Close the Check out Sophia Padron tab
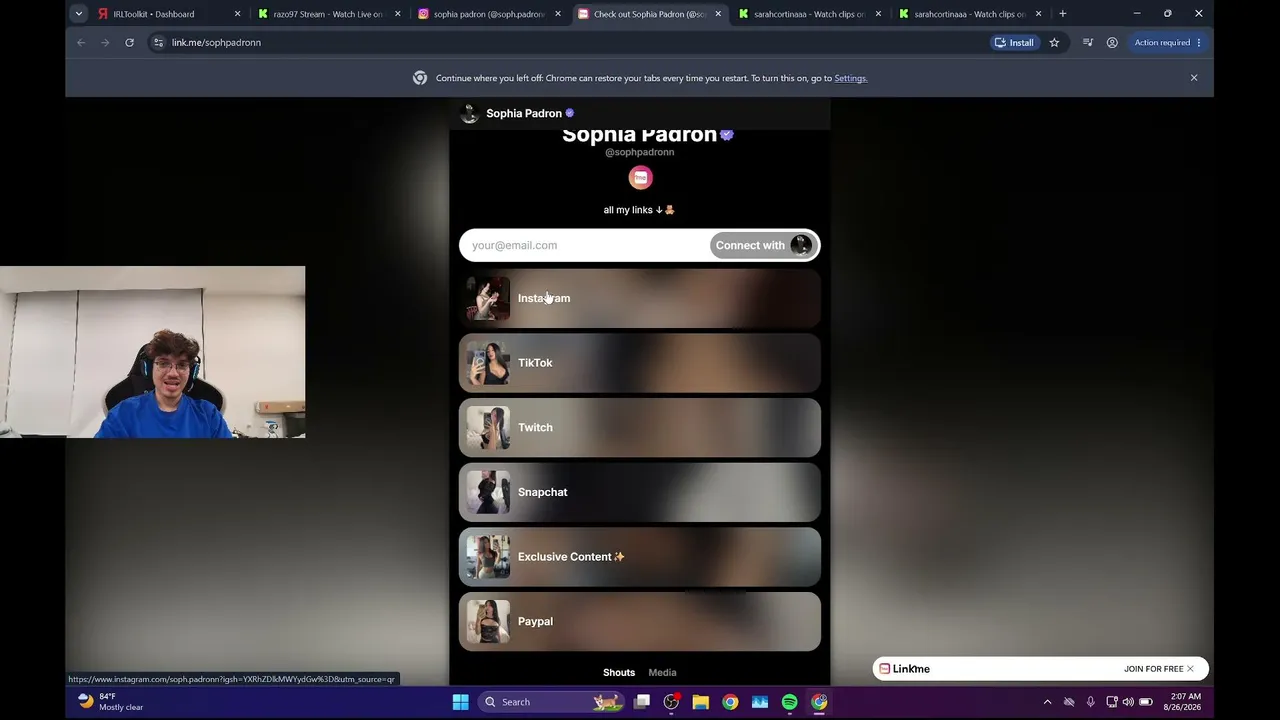The image size is (1280, 720). pos(717,14)
